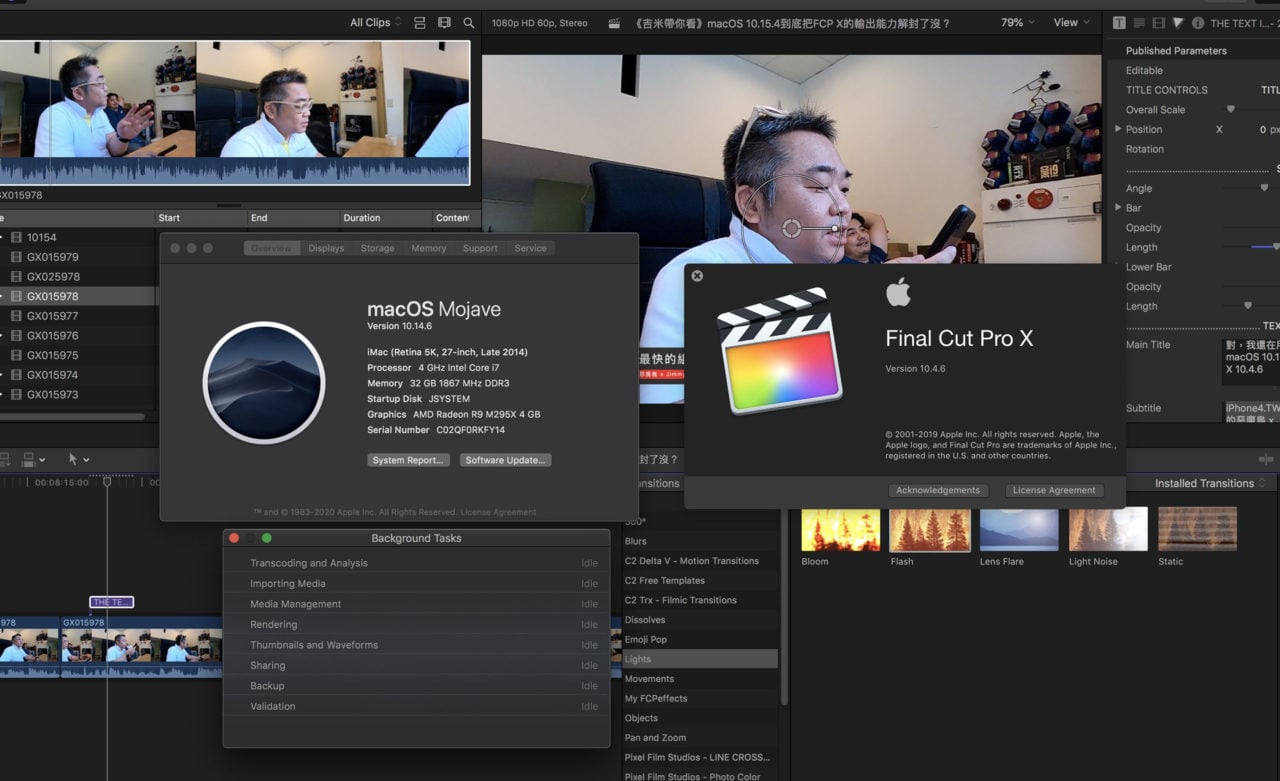This screenshot has width=1280, height=781.
Task: Select the Light Noise transition thumbnail
Action: pyautogui.click(x=1108, y=529)
